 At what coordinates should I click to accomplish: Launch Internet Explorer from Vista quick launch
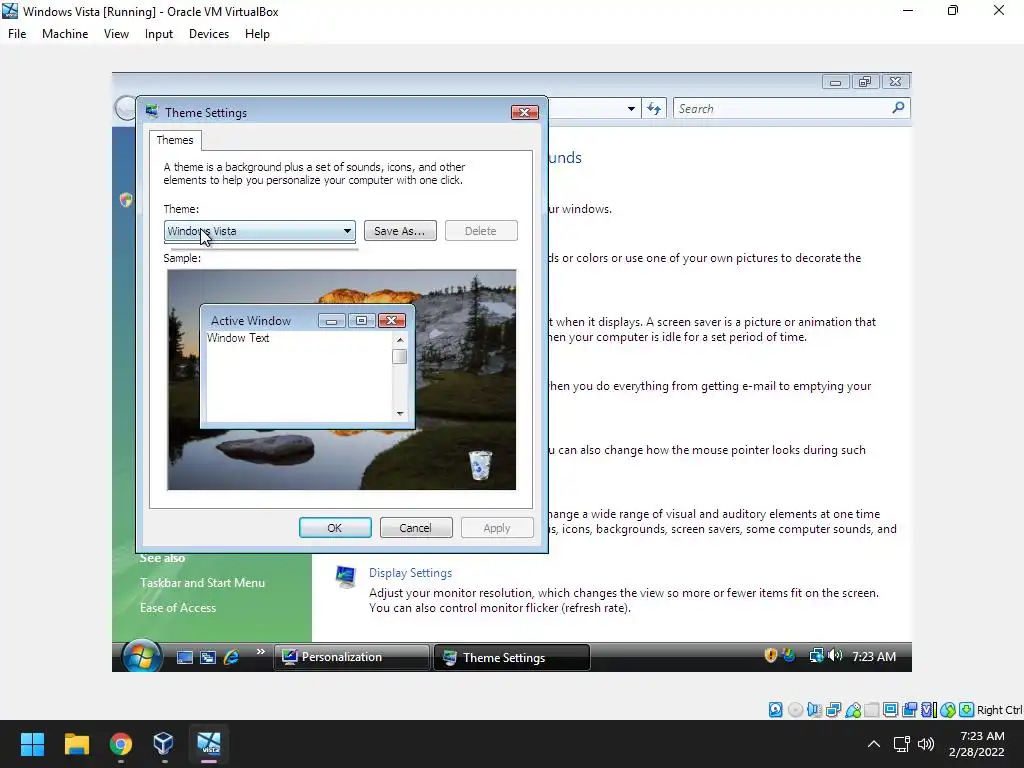(x=231, y=657)
